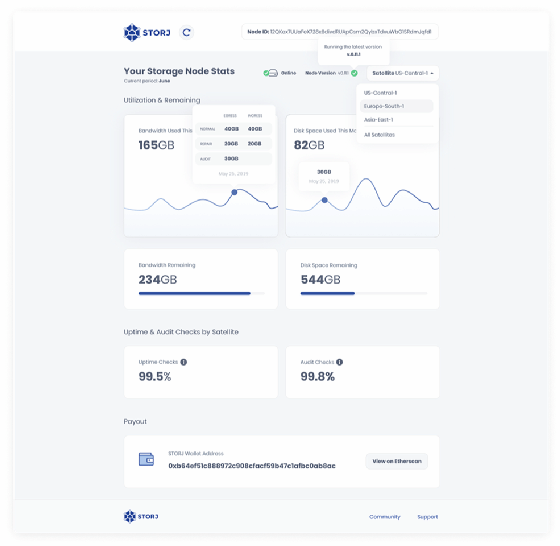The image size is (560, 546).
Task: Click the green node version checkmark
Action: tap(354, 73)
